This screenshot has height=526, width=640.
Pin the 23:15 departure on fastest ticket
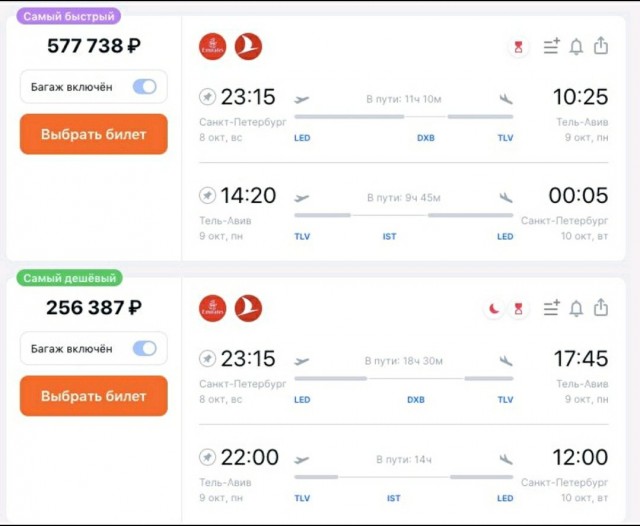tap(207, 97)
